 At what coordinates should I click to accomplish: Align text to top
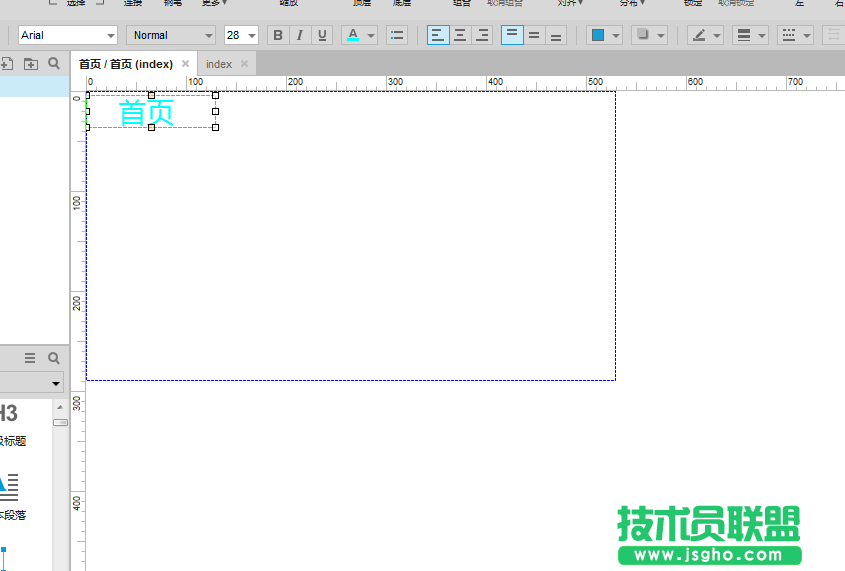tap(512, 36)
